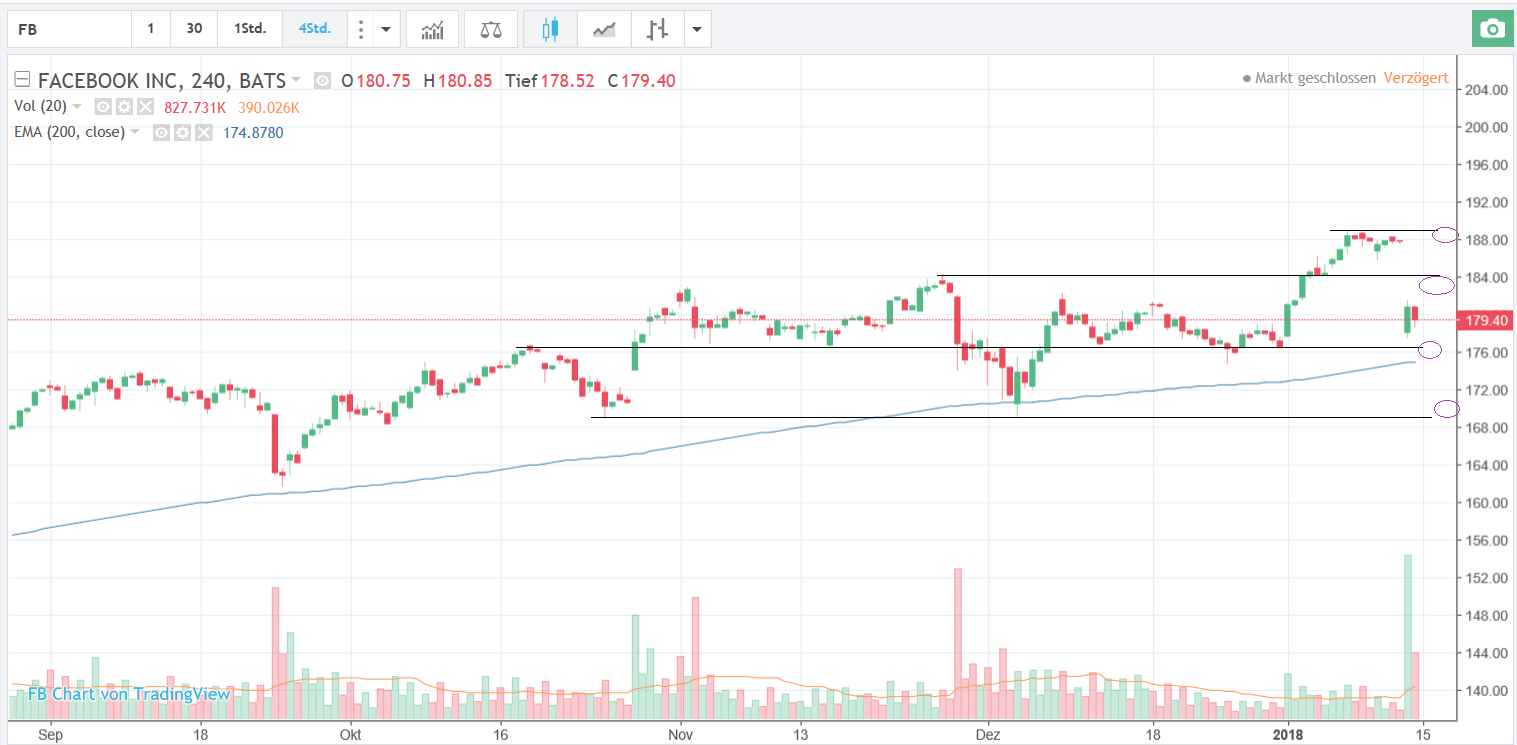This screenshot has height=745, width=1517.
Task: Click the volume value 827.731K
Action: pyautogui.click(x=193, y=107)
